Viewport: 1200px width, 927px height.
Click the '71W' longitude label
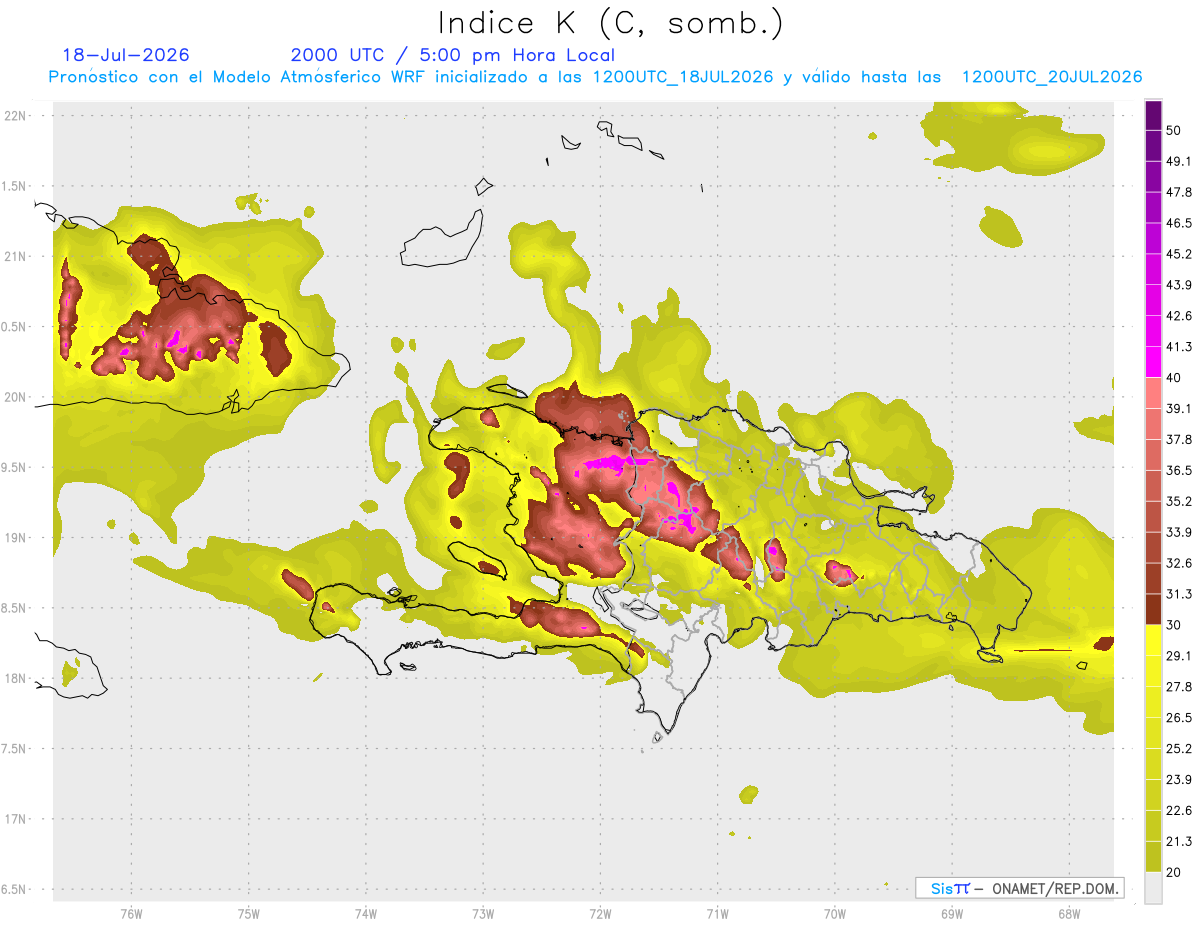click(717, 913)
